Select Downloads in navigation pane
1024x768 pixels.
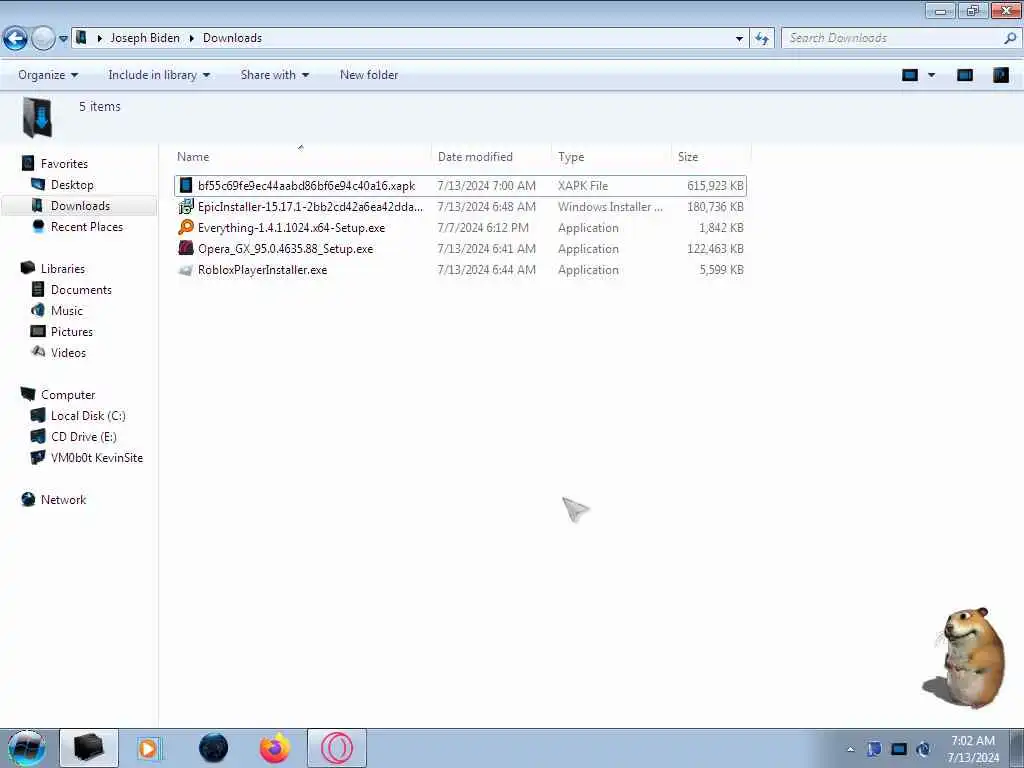tap(80, 206)
